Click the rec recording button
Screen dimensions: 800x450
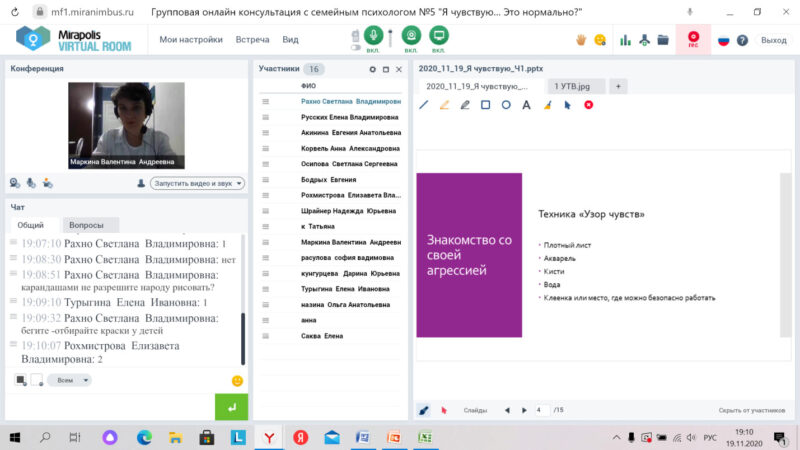[x=693, y=39]
